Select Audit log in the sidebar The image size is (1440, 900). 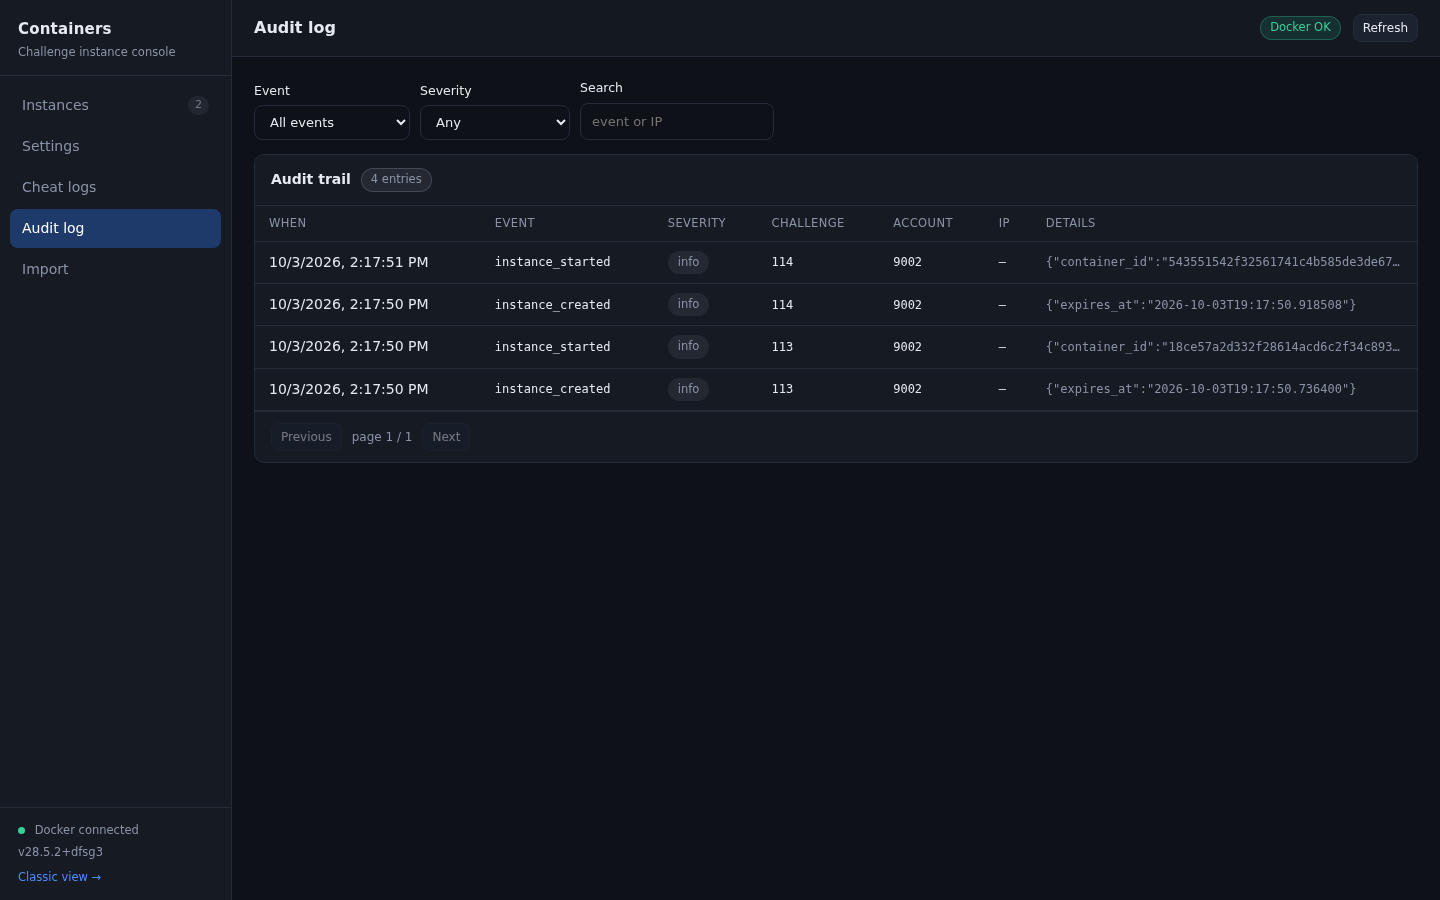coord(115,228)
